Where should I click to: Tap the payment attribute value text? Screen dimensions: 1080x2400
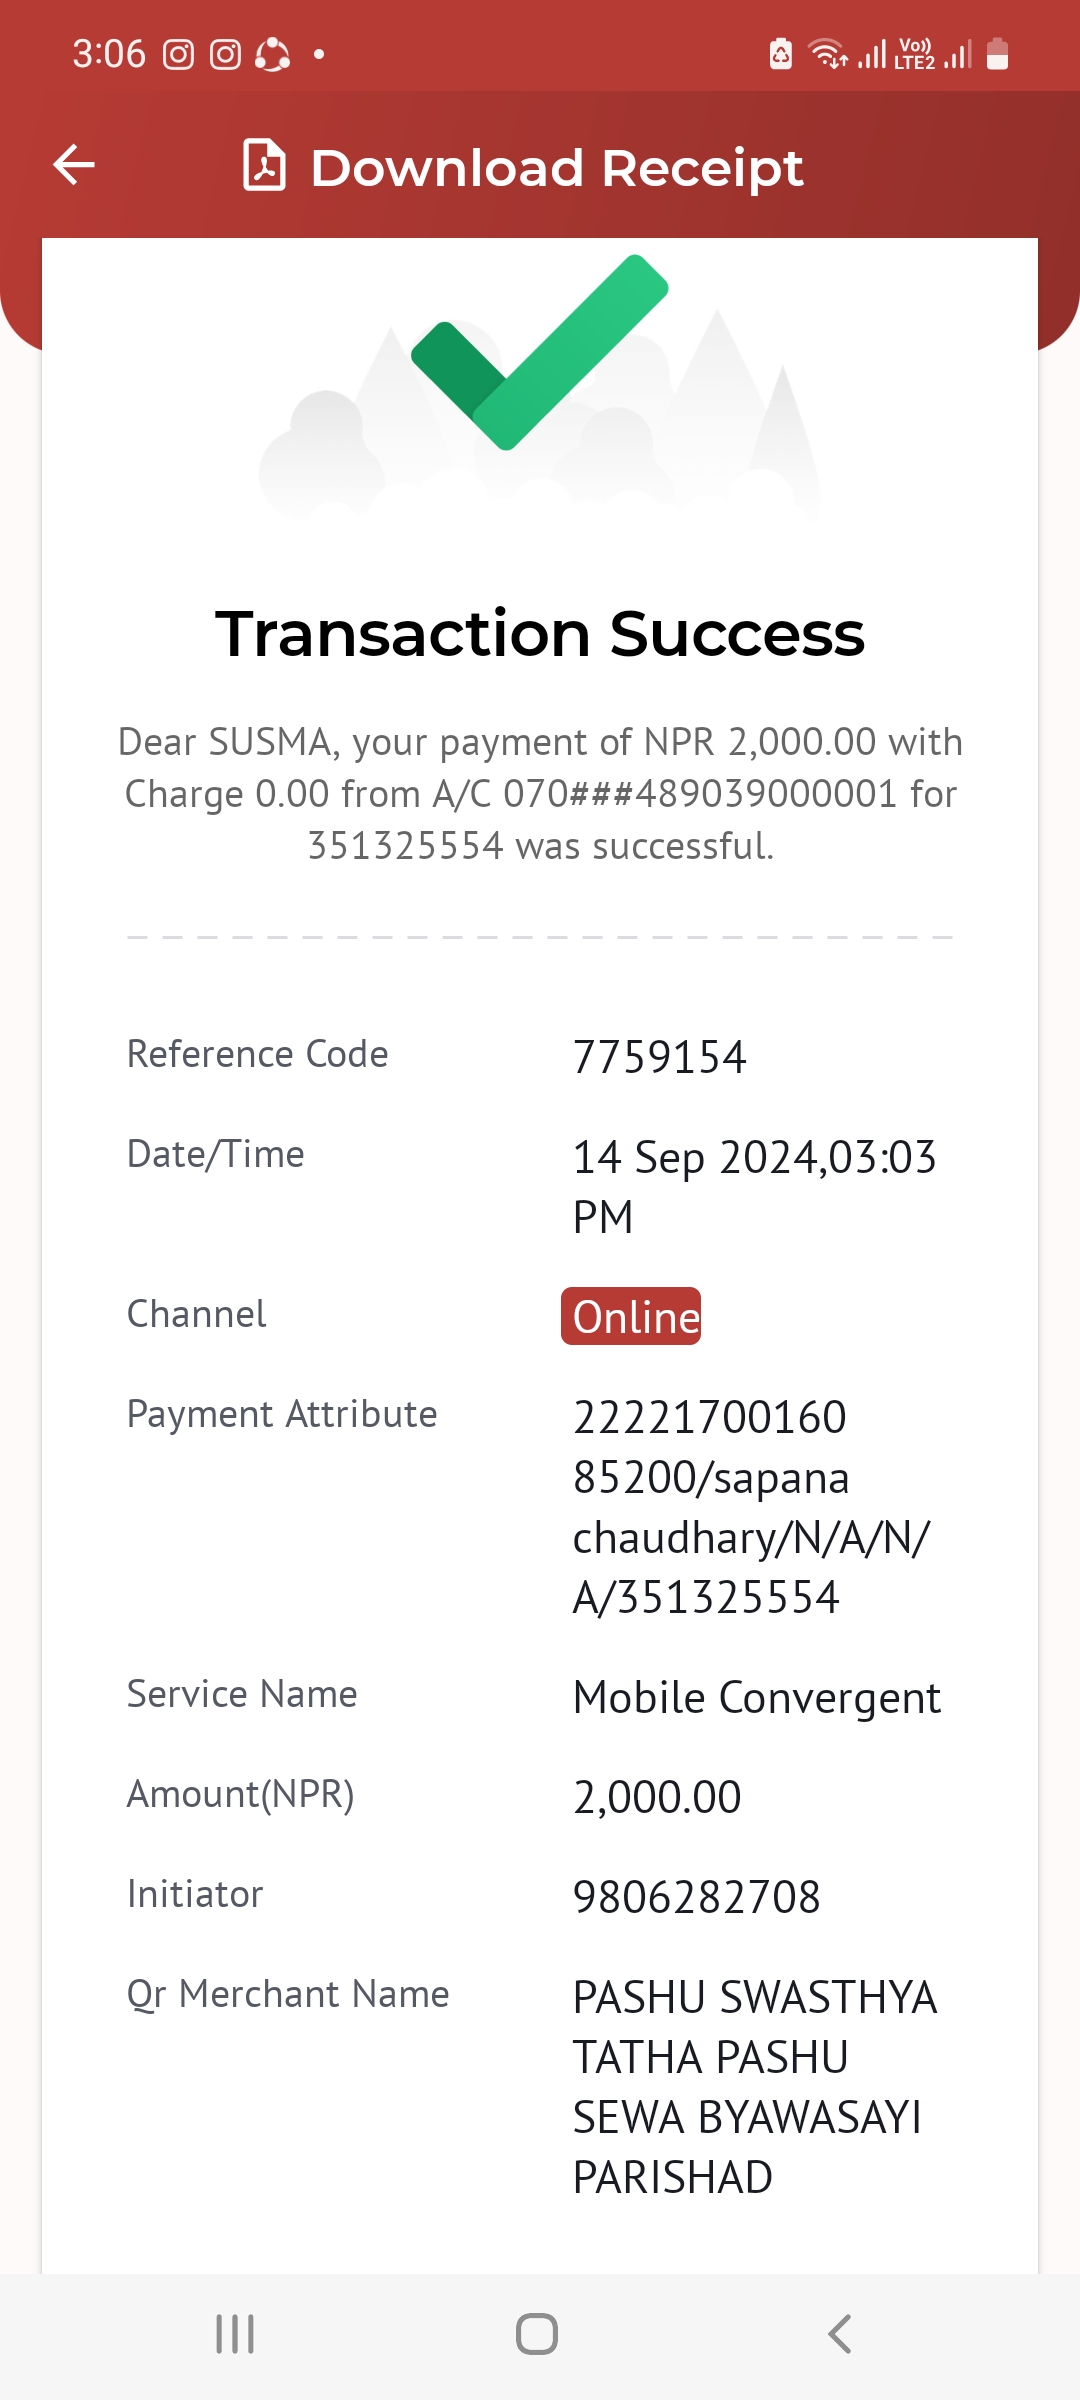pyautogui.click(x=751, y=1507)
